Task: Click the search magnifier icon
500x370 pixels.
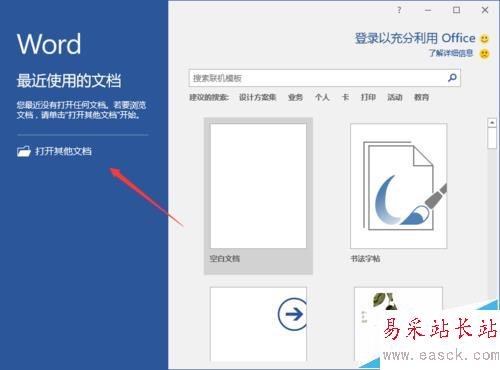Action: 452,78
